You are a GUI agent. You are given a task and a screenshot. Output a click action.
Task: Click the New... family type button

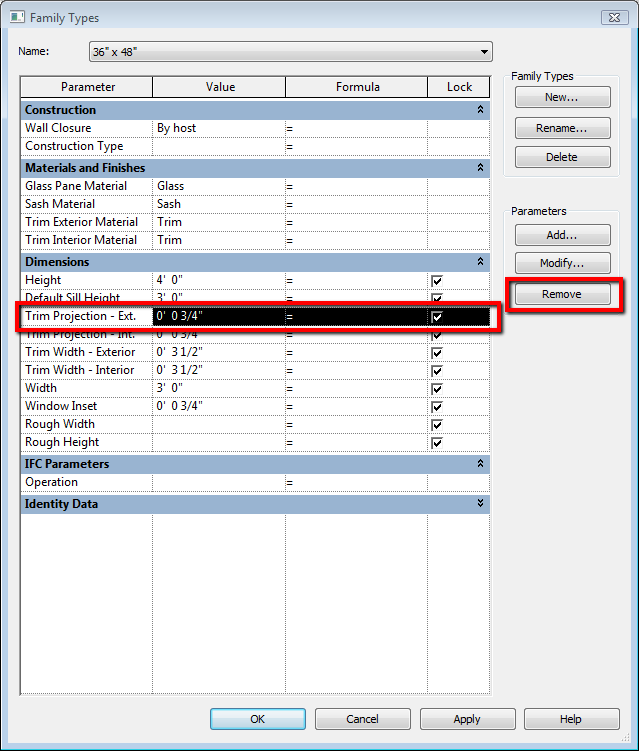562,97
